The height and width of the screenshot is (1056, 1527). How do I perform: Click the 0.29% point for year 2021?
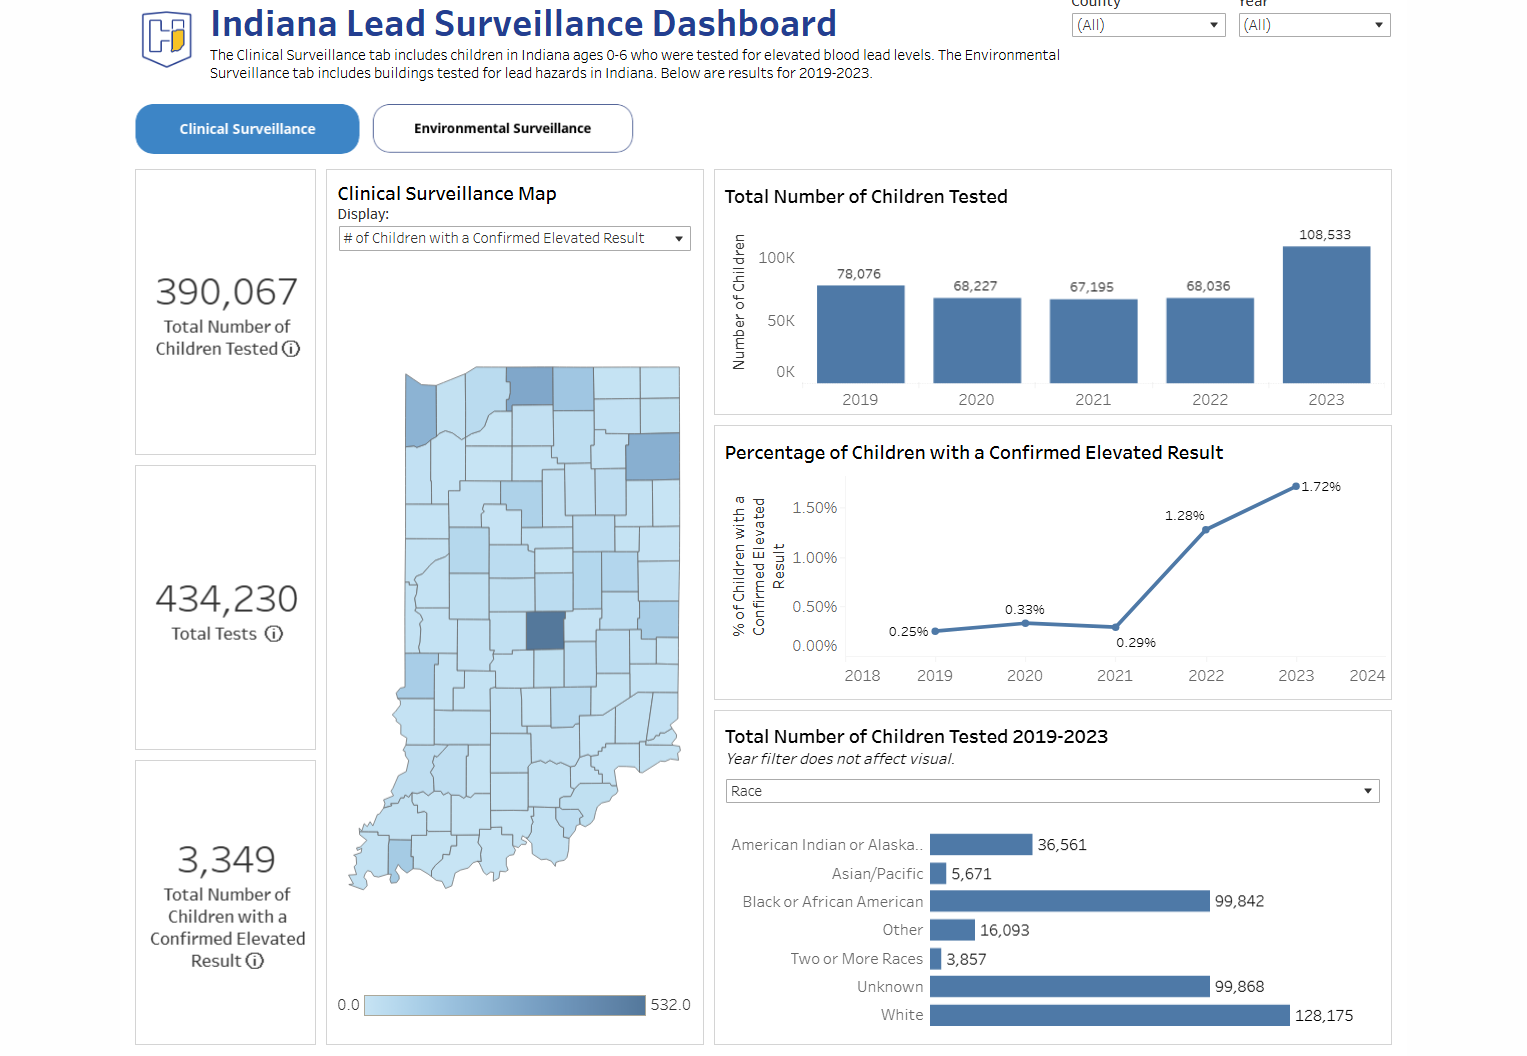click(1114, 627)
